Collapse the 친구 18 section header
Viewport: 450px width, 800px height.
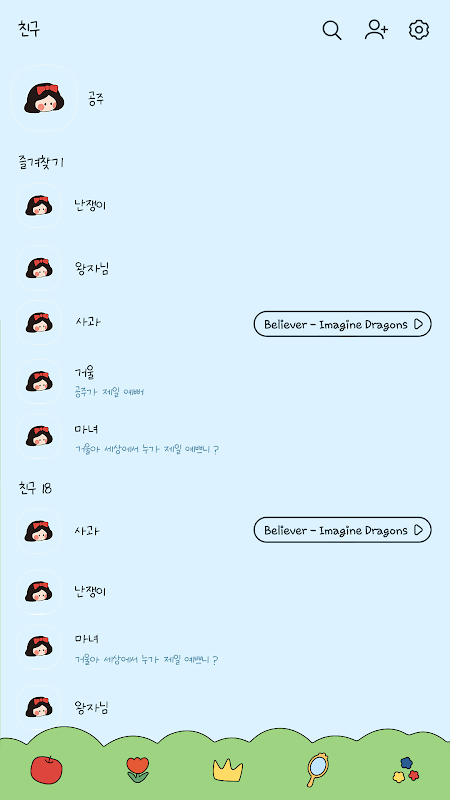click(x=35, y=489)
